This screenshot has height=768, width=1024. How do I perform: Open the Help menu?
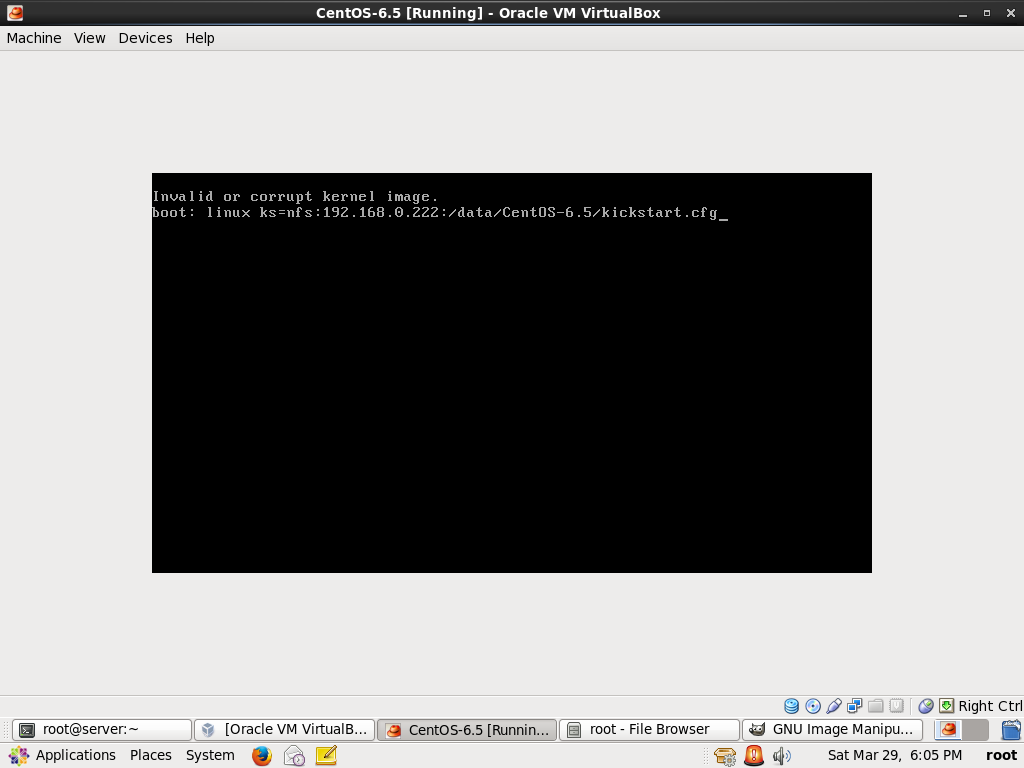pos(200,38)
